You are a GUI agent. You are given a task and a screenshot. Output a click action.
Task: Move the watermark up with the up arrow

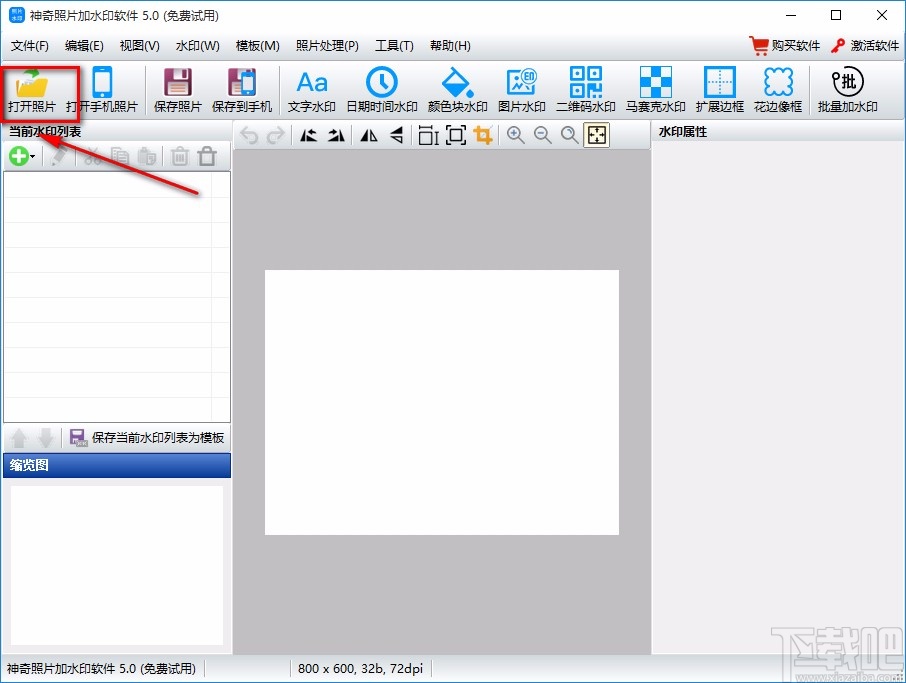click(x=18, y=438)
